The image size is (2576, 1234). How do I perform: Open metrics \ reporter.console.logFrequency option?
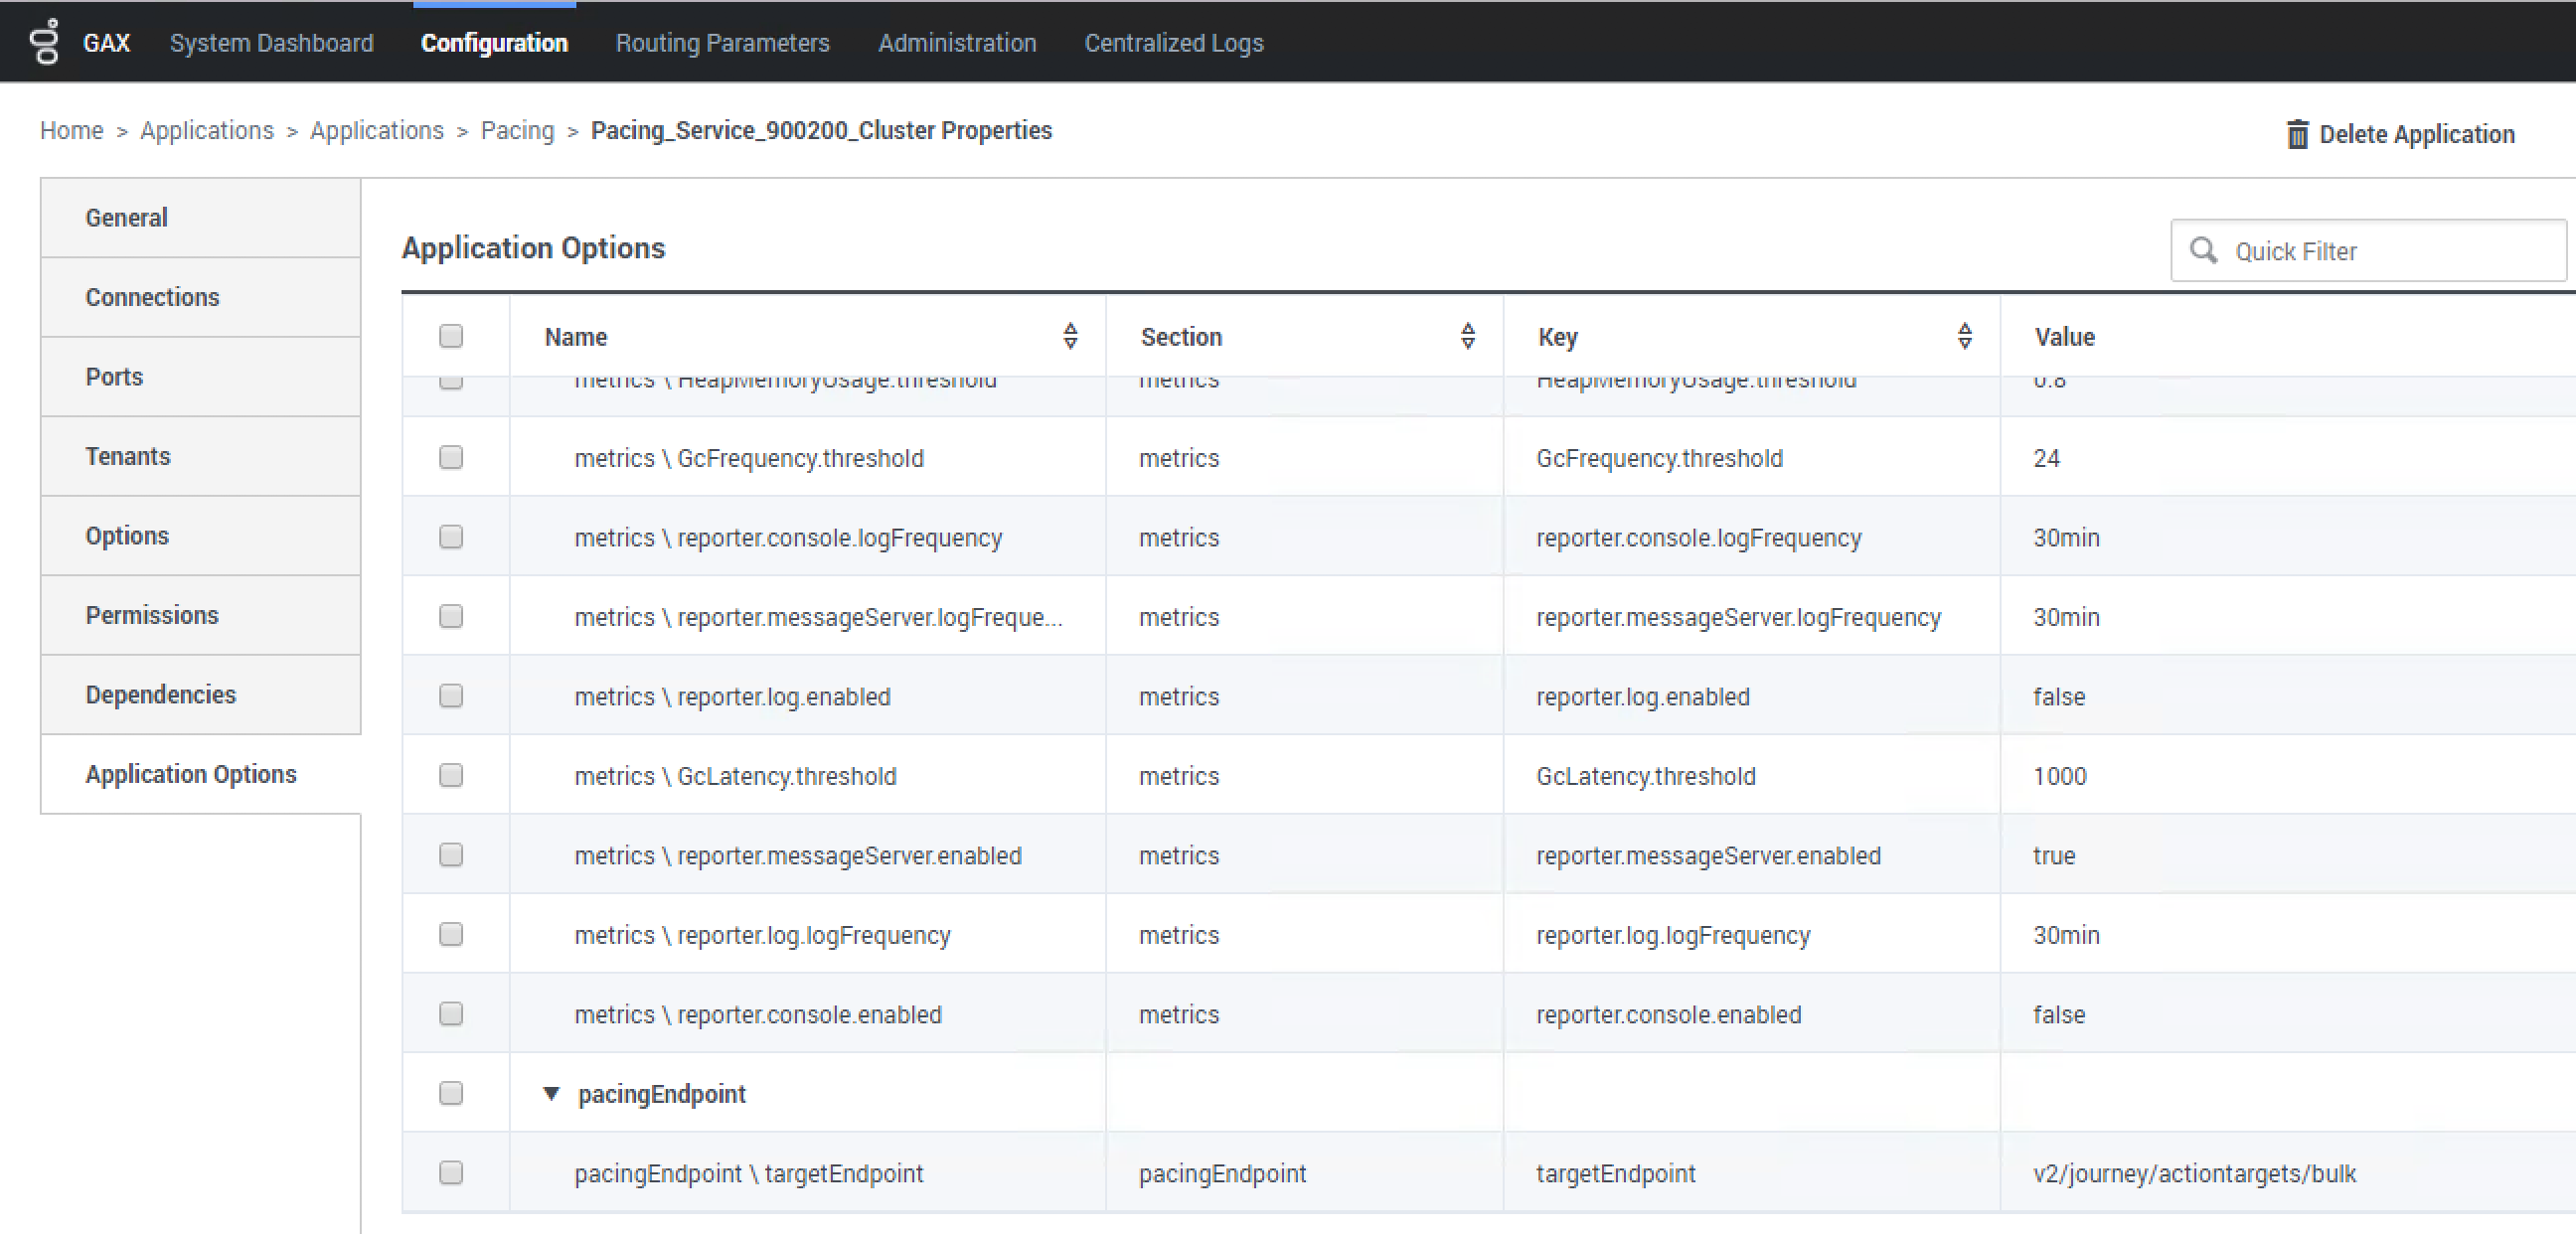tap(788, 538)
